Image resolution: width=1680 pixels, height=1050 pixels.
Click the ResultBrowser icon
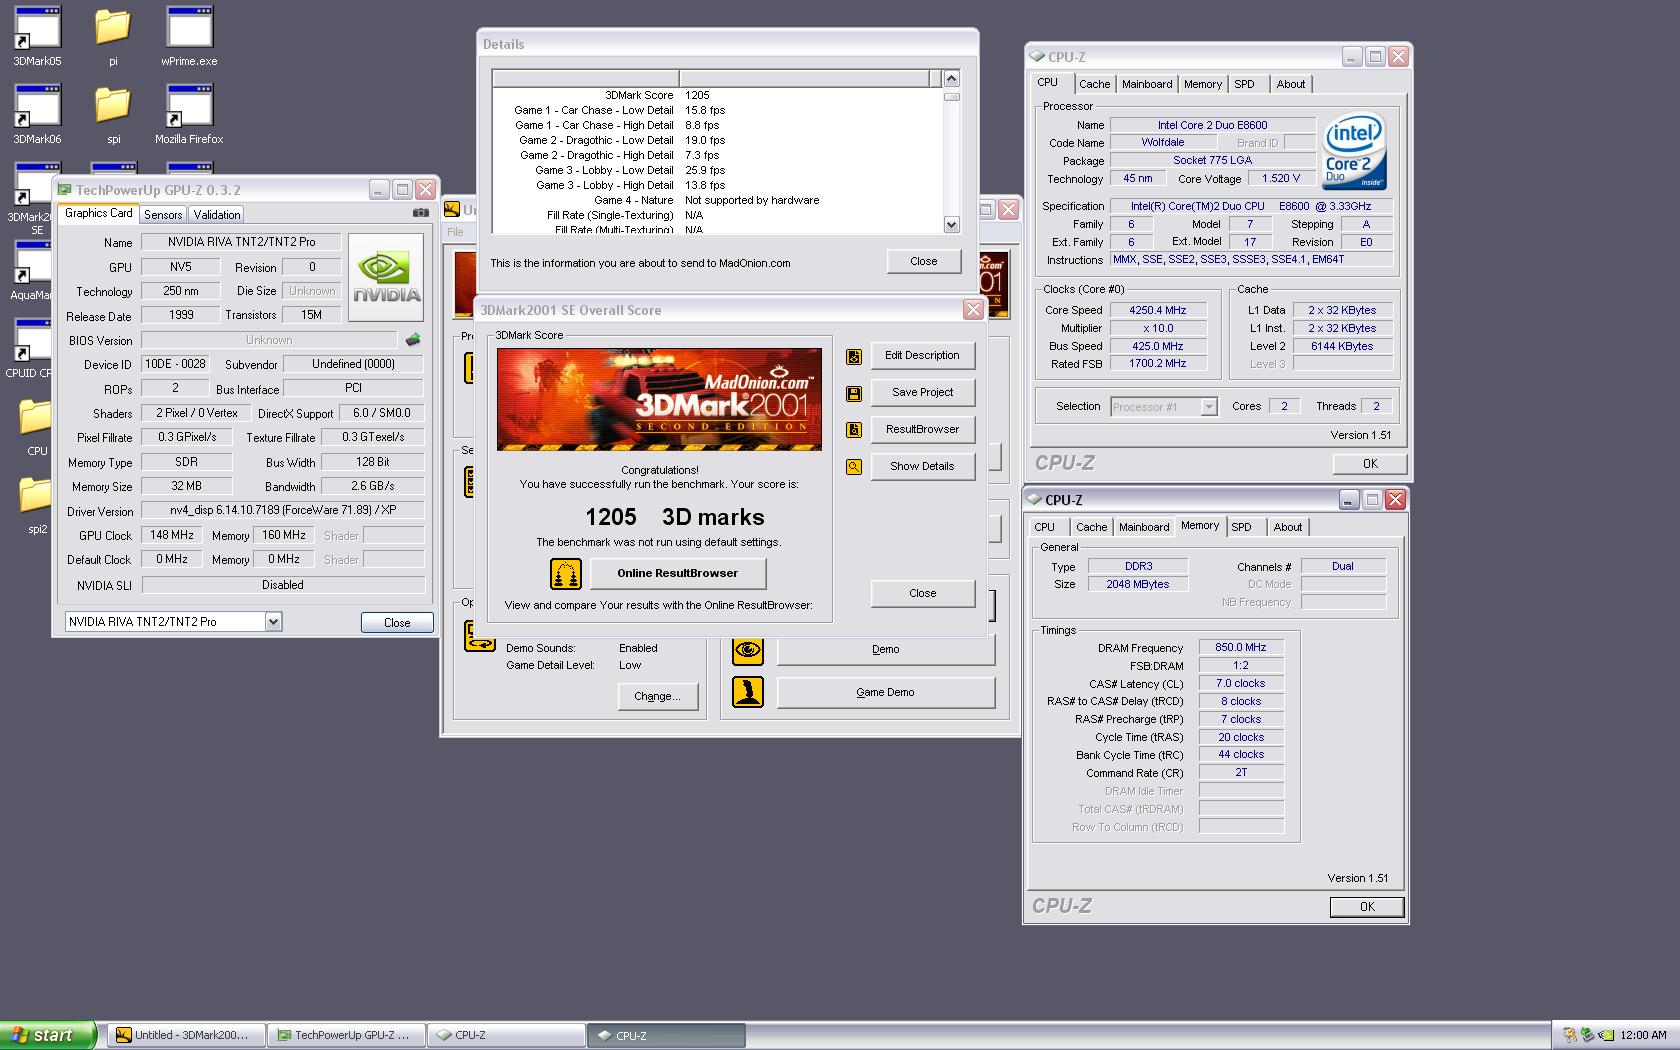[x=854, y=430]
